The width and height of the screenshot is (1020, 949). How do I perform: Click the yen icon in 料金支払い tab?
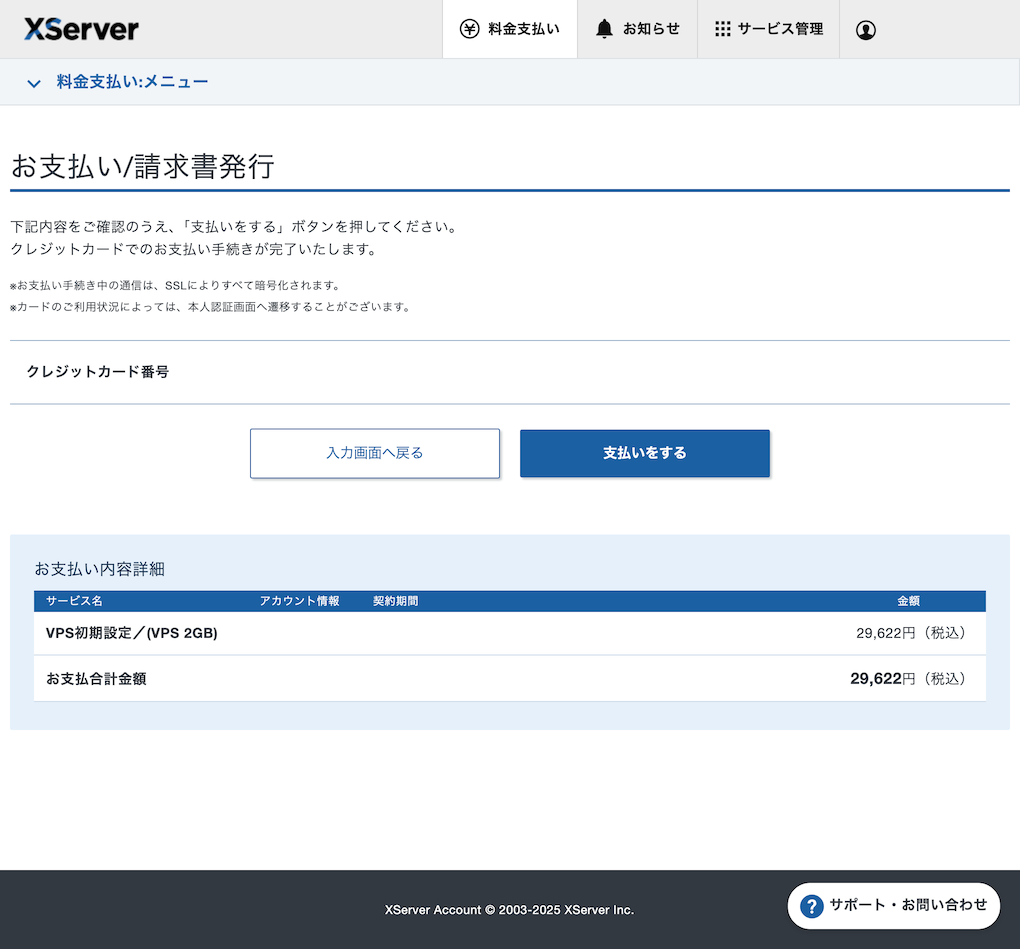pyautogui.click(x=469, y=29)
